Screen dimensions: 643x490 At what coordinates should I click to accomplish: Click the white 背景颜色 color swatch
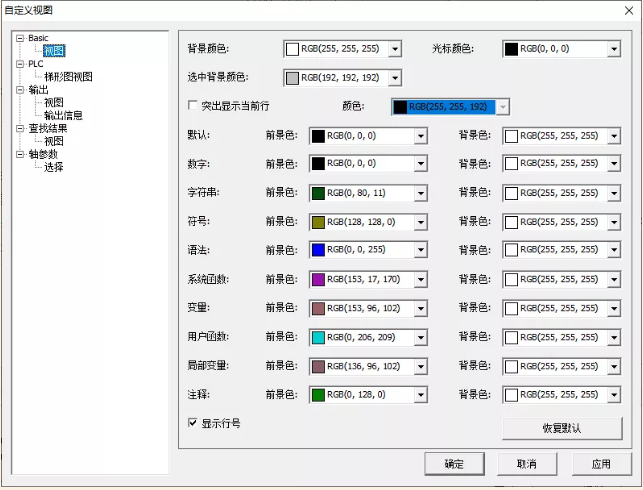click(x=292, y=49)
